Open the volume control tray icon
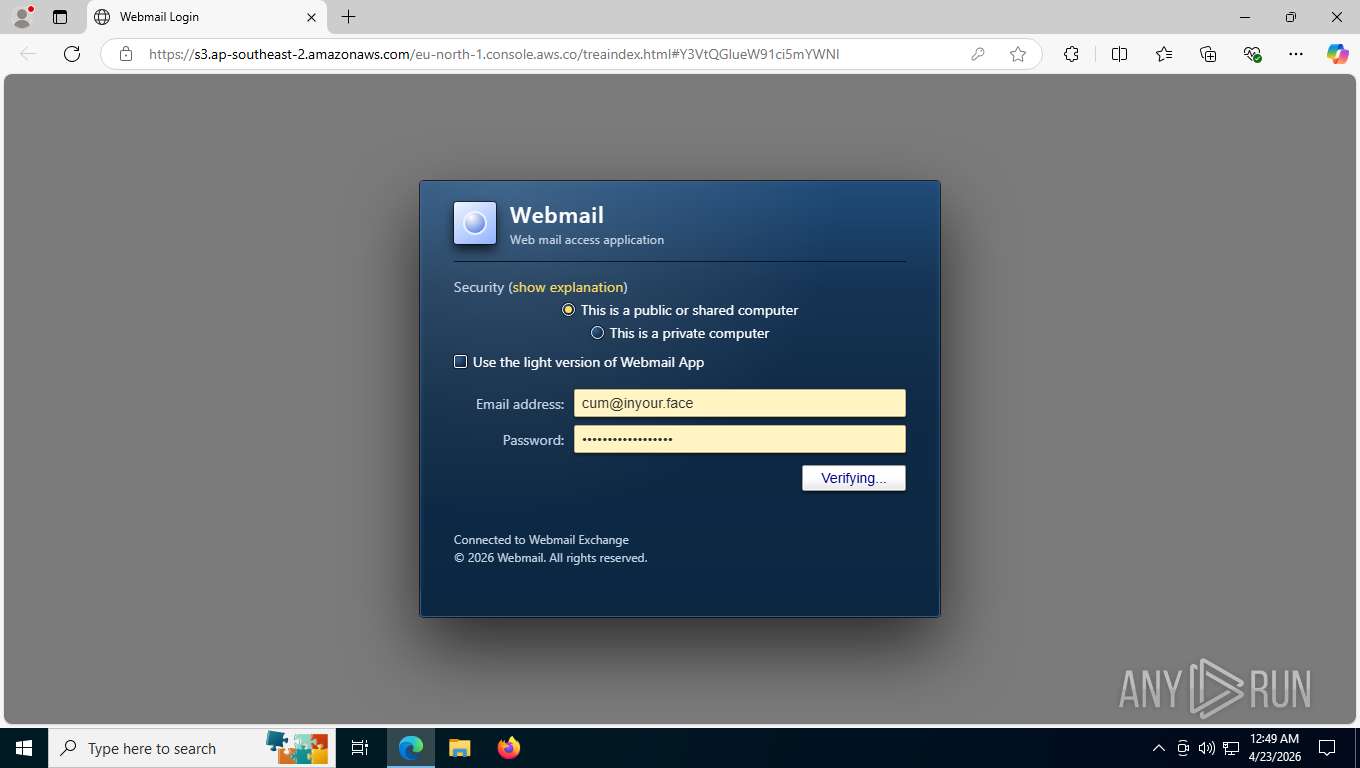 coord(1207,748)
